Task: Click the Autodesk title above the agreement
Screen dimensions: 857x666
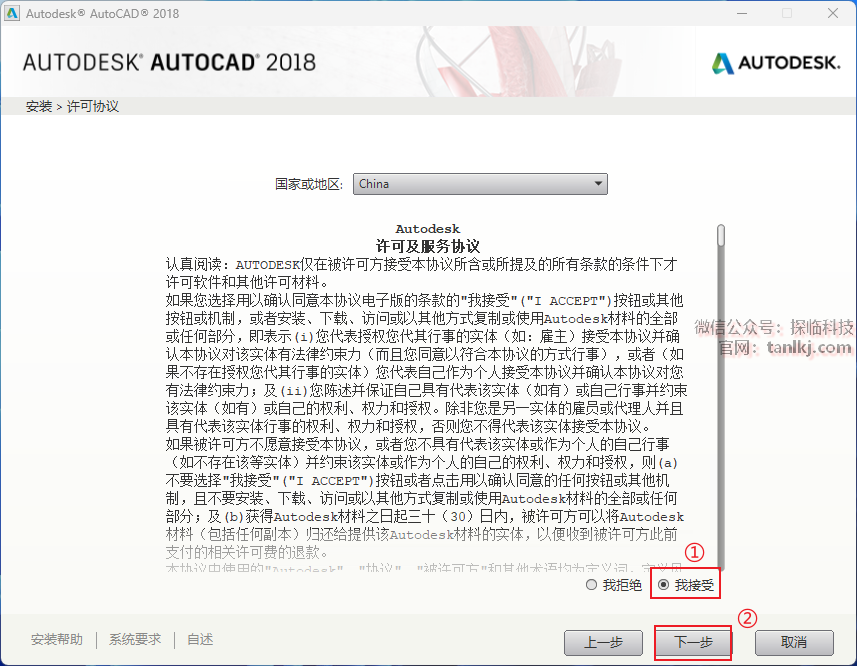Action: (427, 229)
